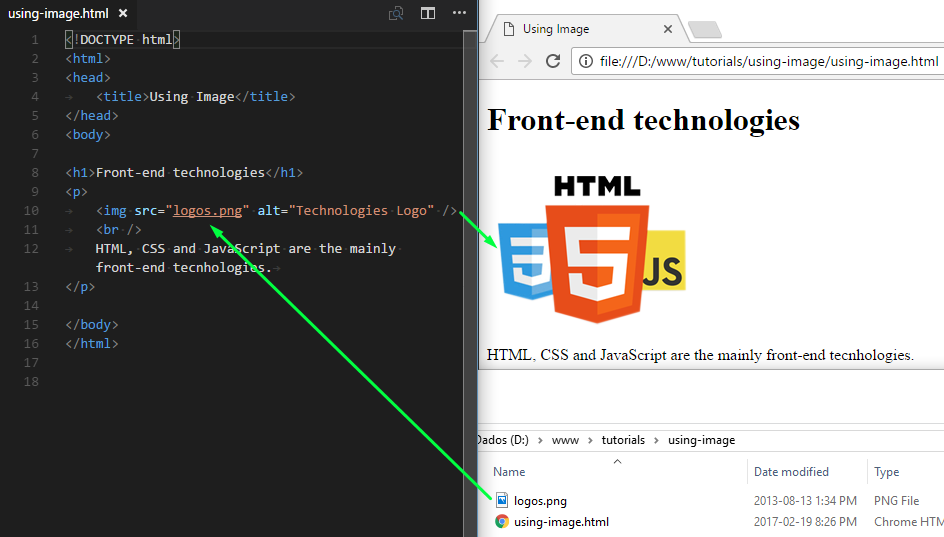Close the Using Image browser tab
The width and height of the screenshot is (944, 537).
point(668,29)
